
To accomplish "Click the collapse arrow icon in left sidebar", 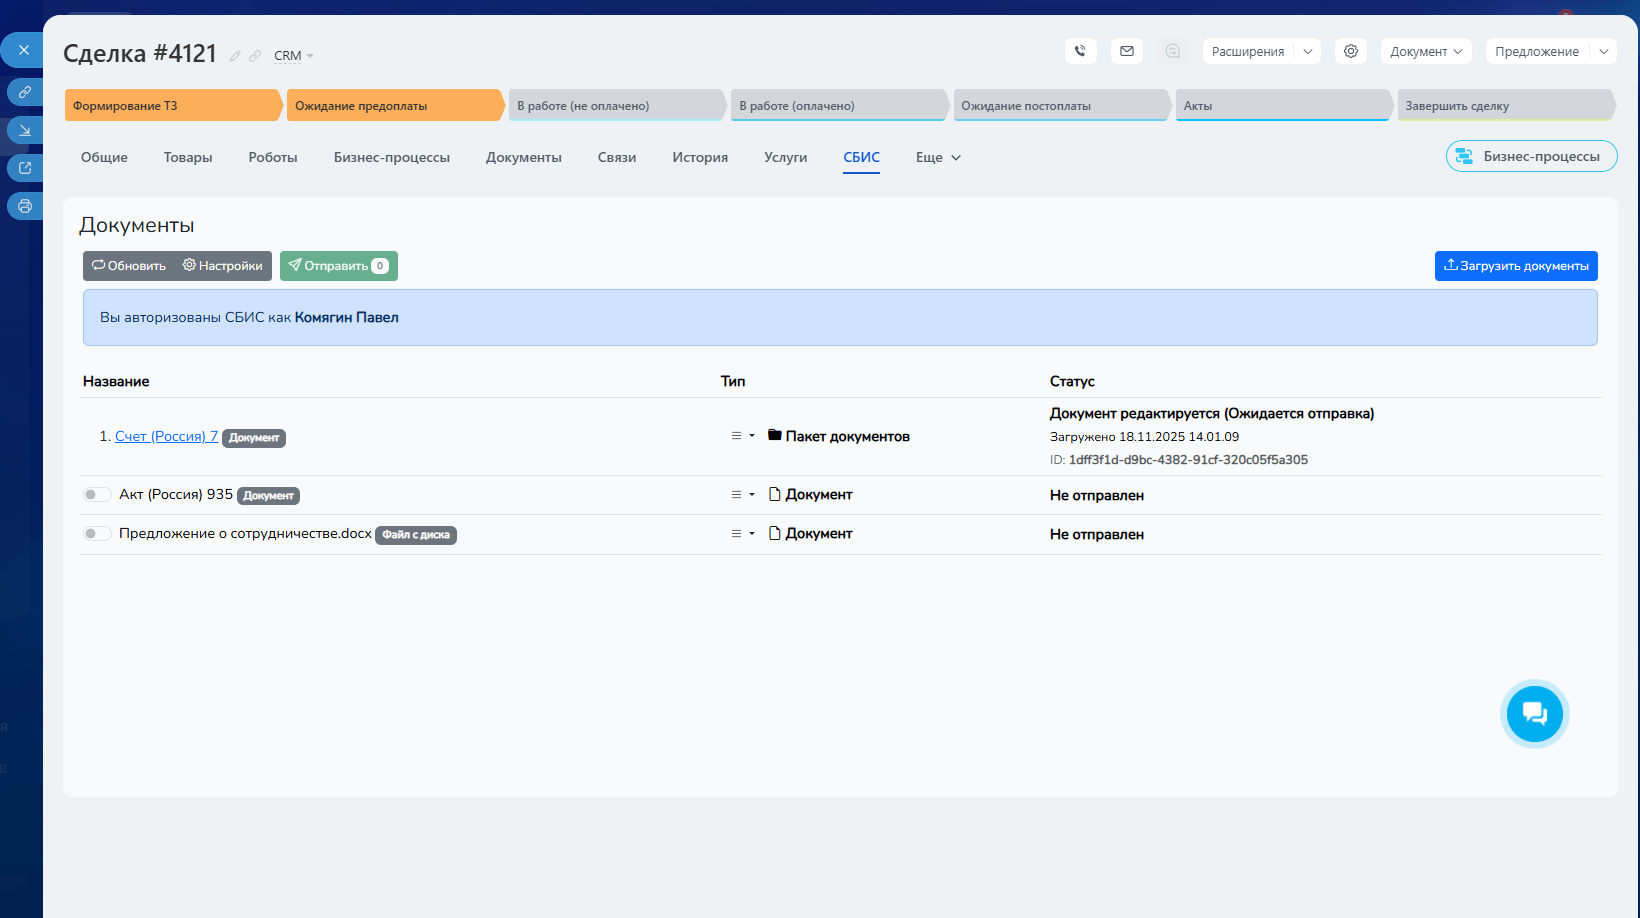I will coord(25,130).
